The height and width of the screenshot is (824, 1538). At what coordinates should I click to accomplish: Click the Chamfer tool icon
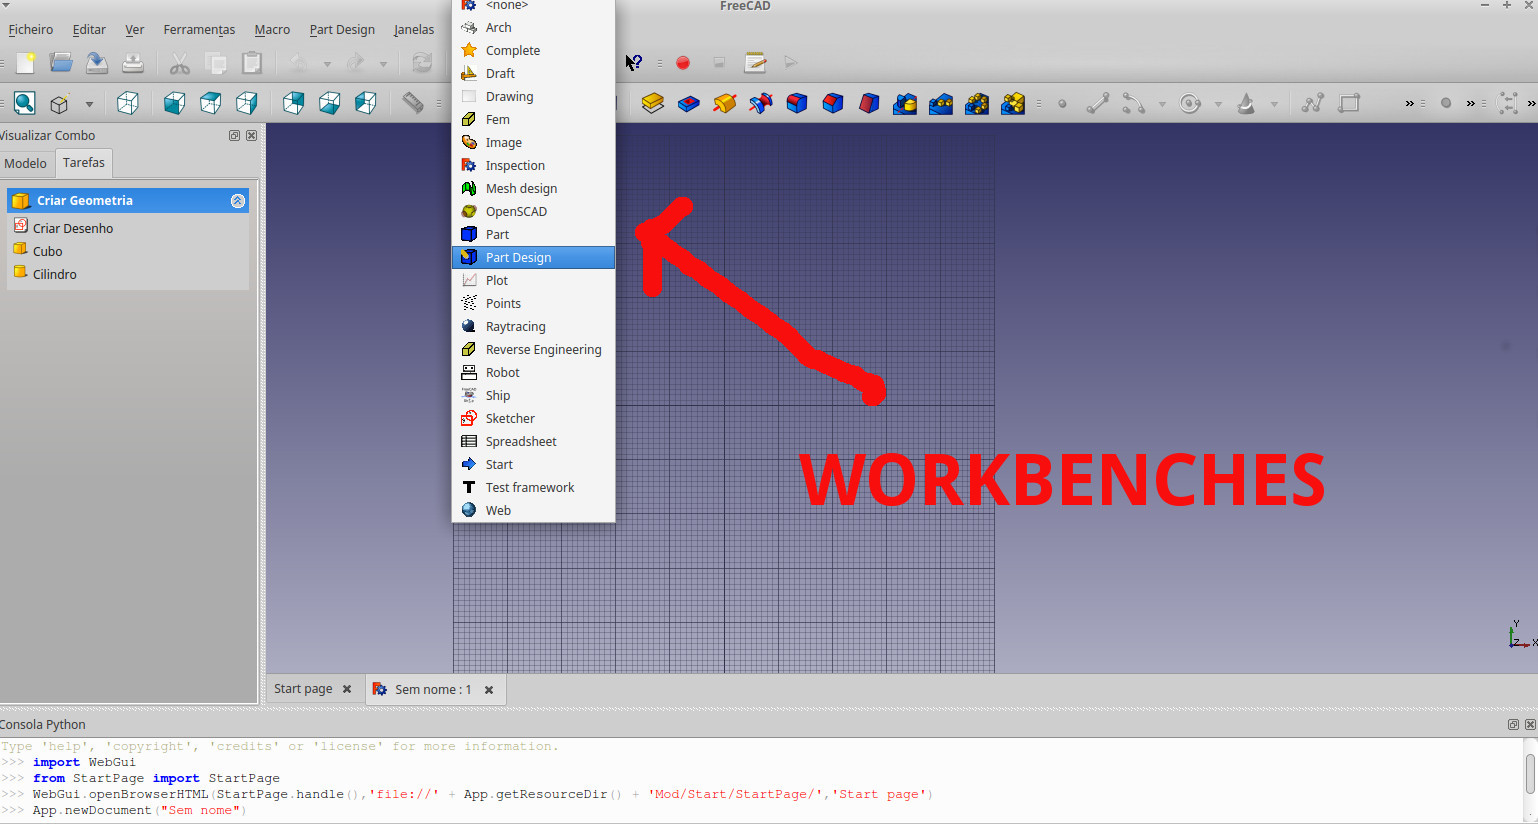[832, 103]
